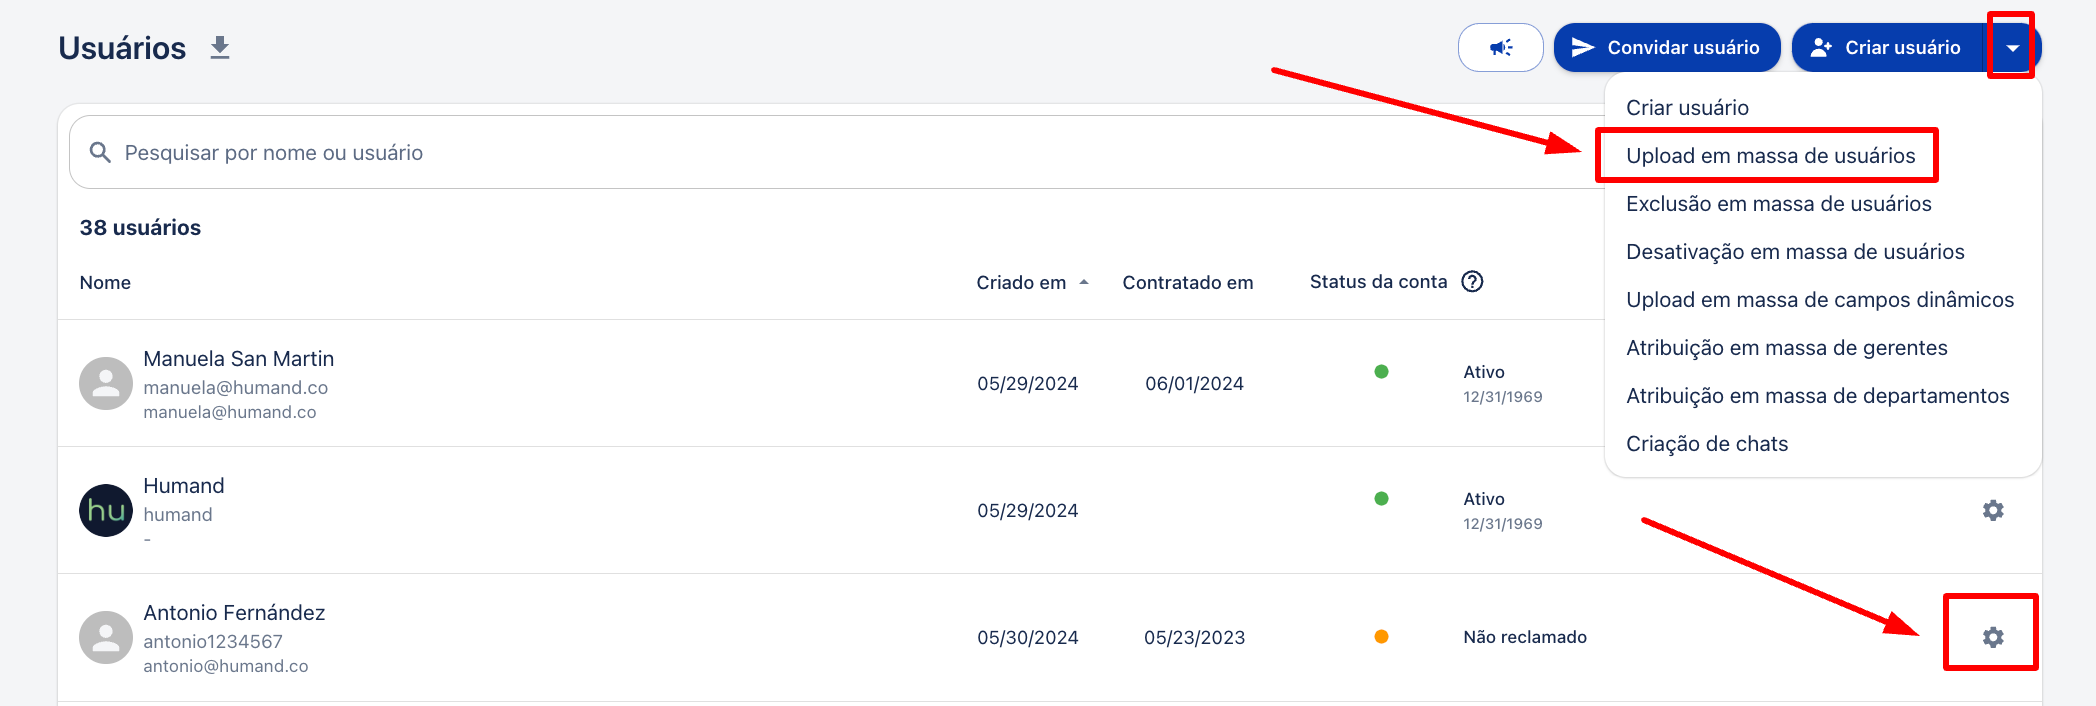Image resolution: width=2096 pixels, height=706 pixels.
Task: Click Manuela San Martin's avatar icon
Action: point(106,384)
